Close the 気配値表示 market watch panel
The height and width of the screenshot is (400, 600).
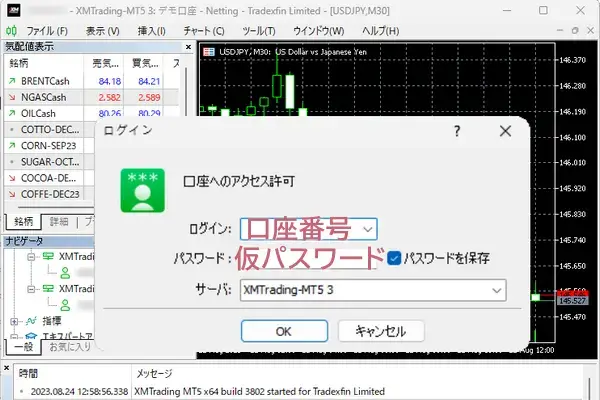188,47
